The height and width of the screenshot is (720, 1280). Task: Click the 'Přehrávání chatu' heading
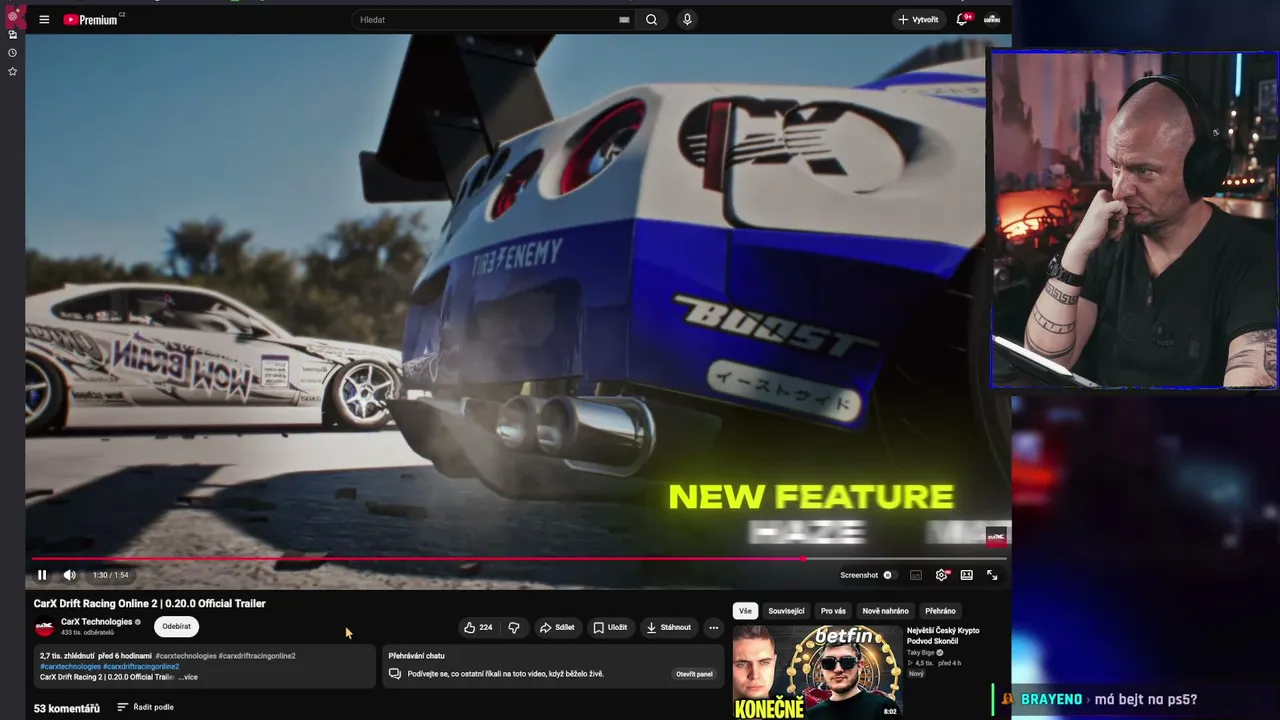tap(416, 656)
